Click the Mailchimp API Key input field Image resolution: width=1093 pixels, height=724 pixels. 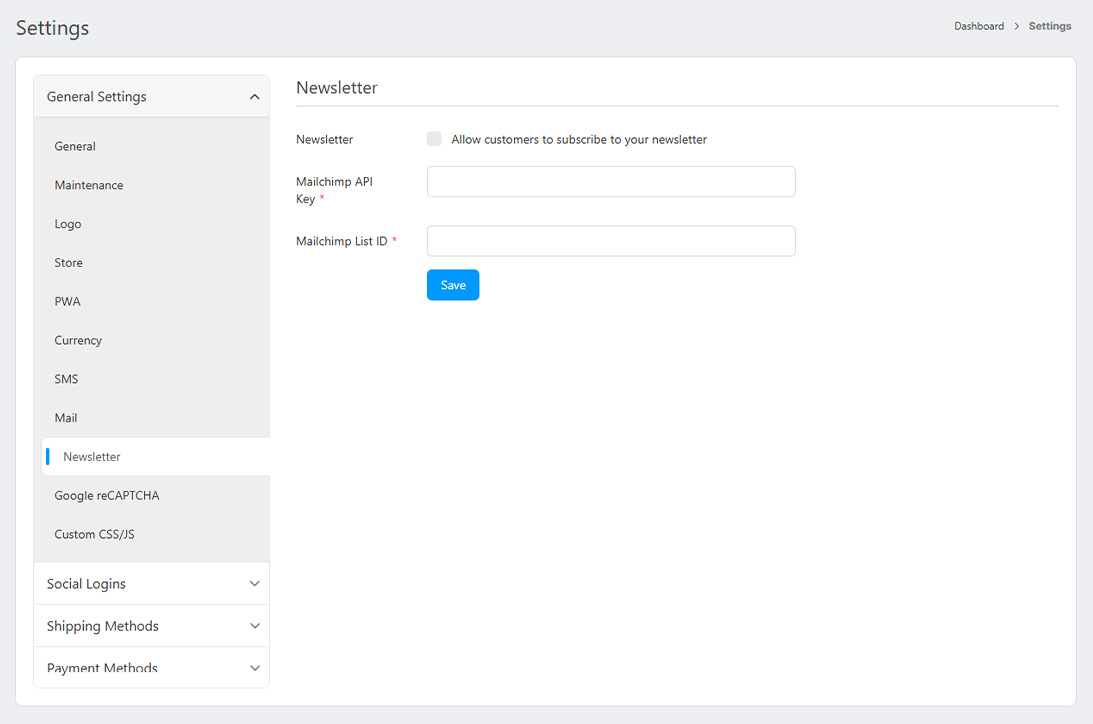click(610, 182)
